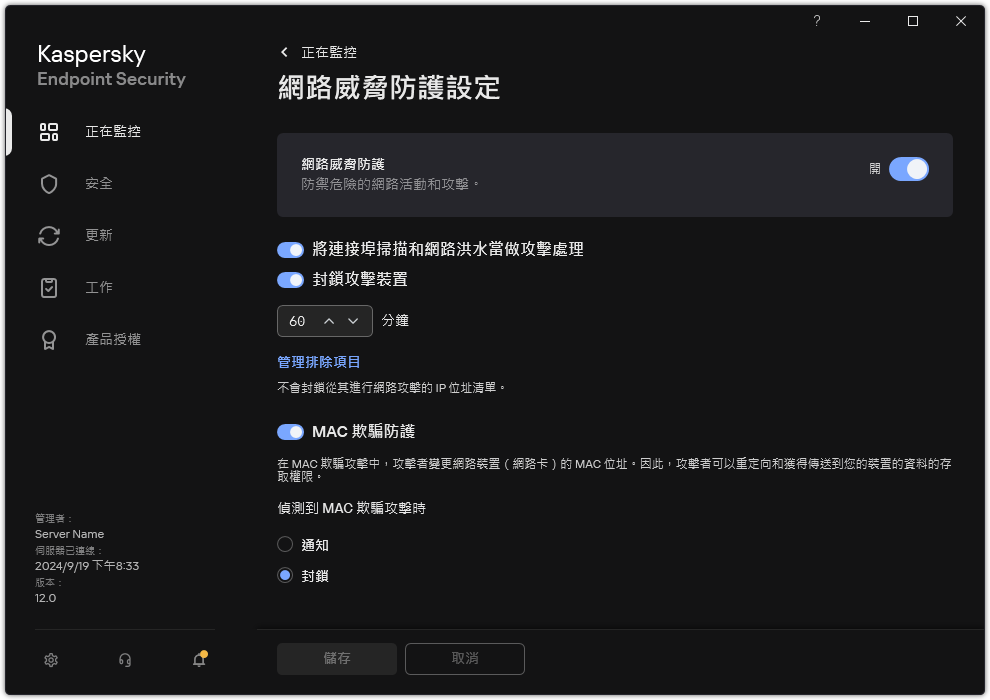The image size is (990, 700).
Task: Disable the 封鎖攻擊裝置 switch
Action: coord(290,280)
